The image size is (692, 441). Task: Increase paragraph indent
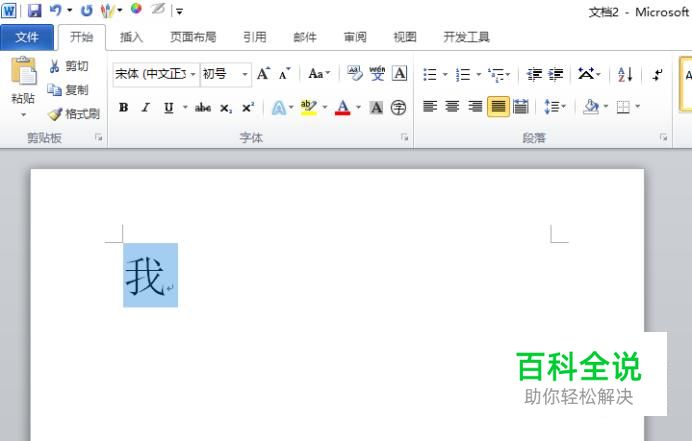point(556,74)
